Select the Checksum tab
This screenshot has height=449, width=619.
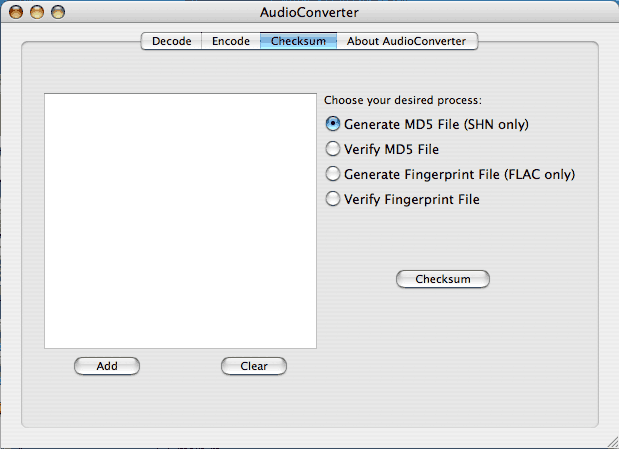297,41
